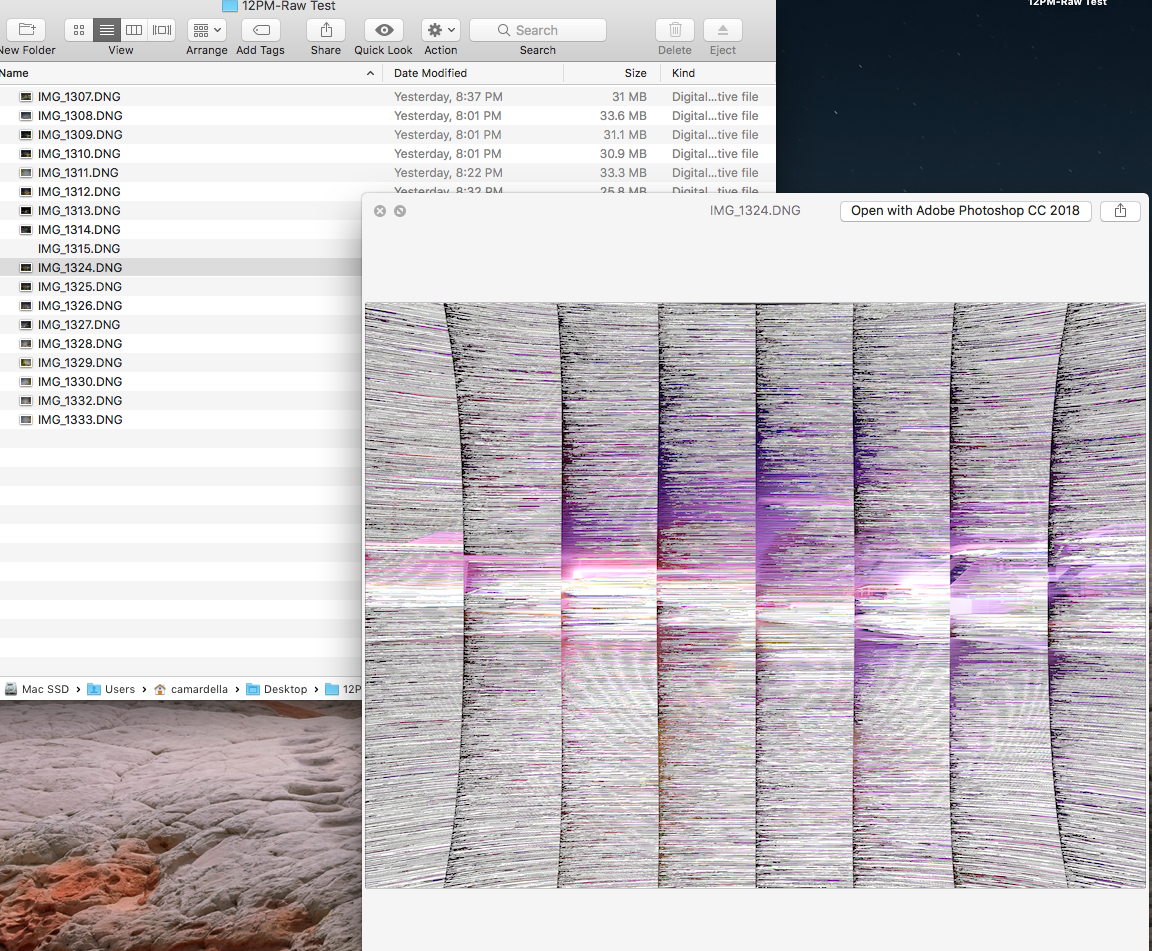The image size is (1152, 951).
Task: Switch Finder to column view
Action: click(134, 30)
